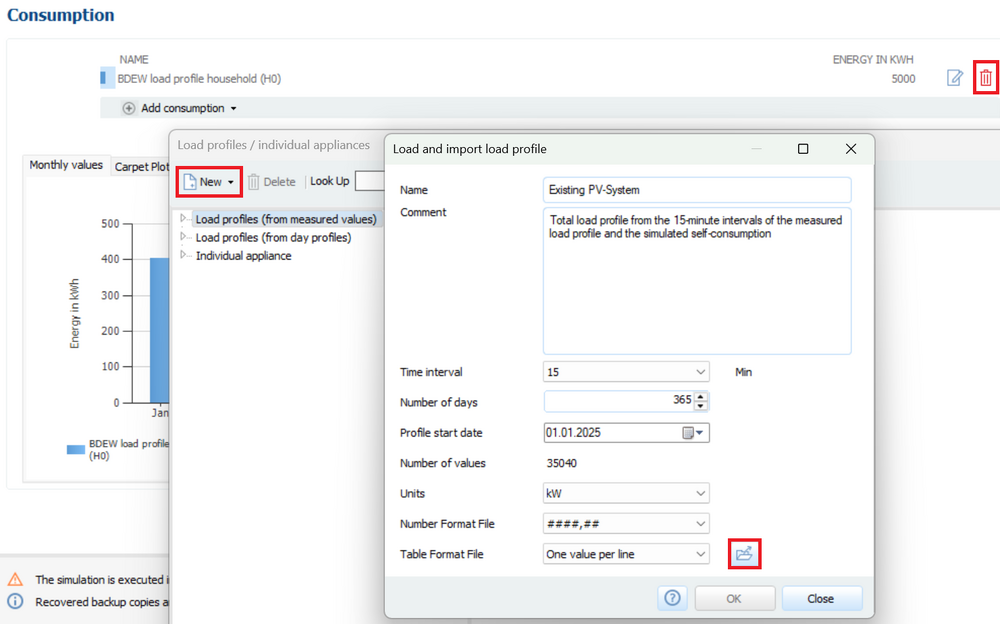Click the help question mark icon
Screen dimensions: 1000x624
672,598
